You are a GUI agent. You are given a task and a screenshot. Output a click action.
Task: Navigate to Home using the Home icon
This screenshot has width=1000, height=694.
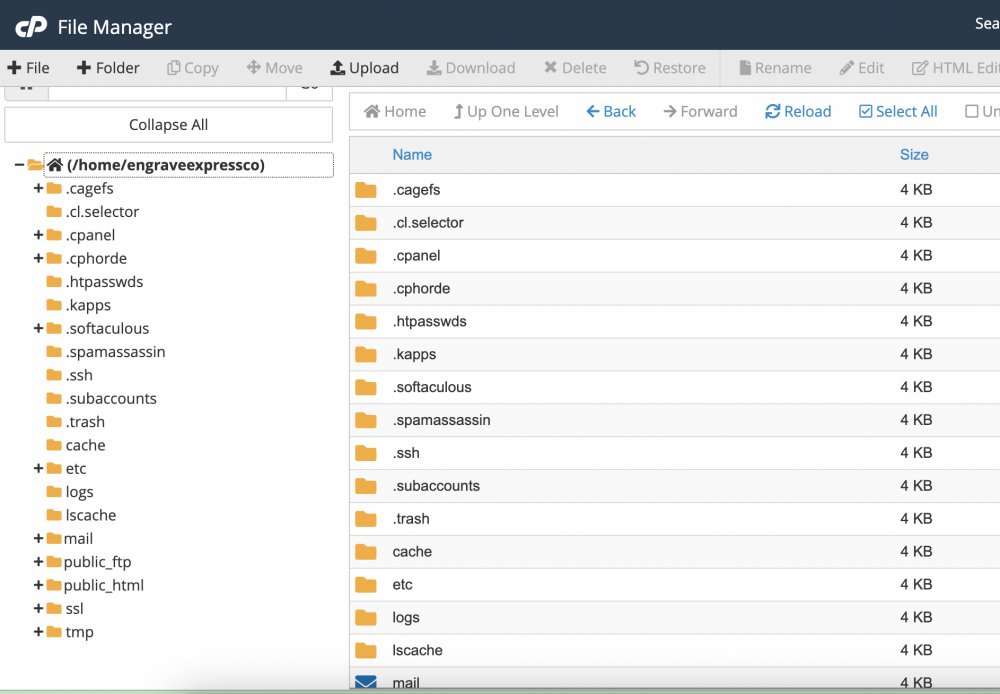click(x=394, y=112)
